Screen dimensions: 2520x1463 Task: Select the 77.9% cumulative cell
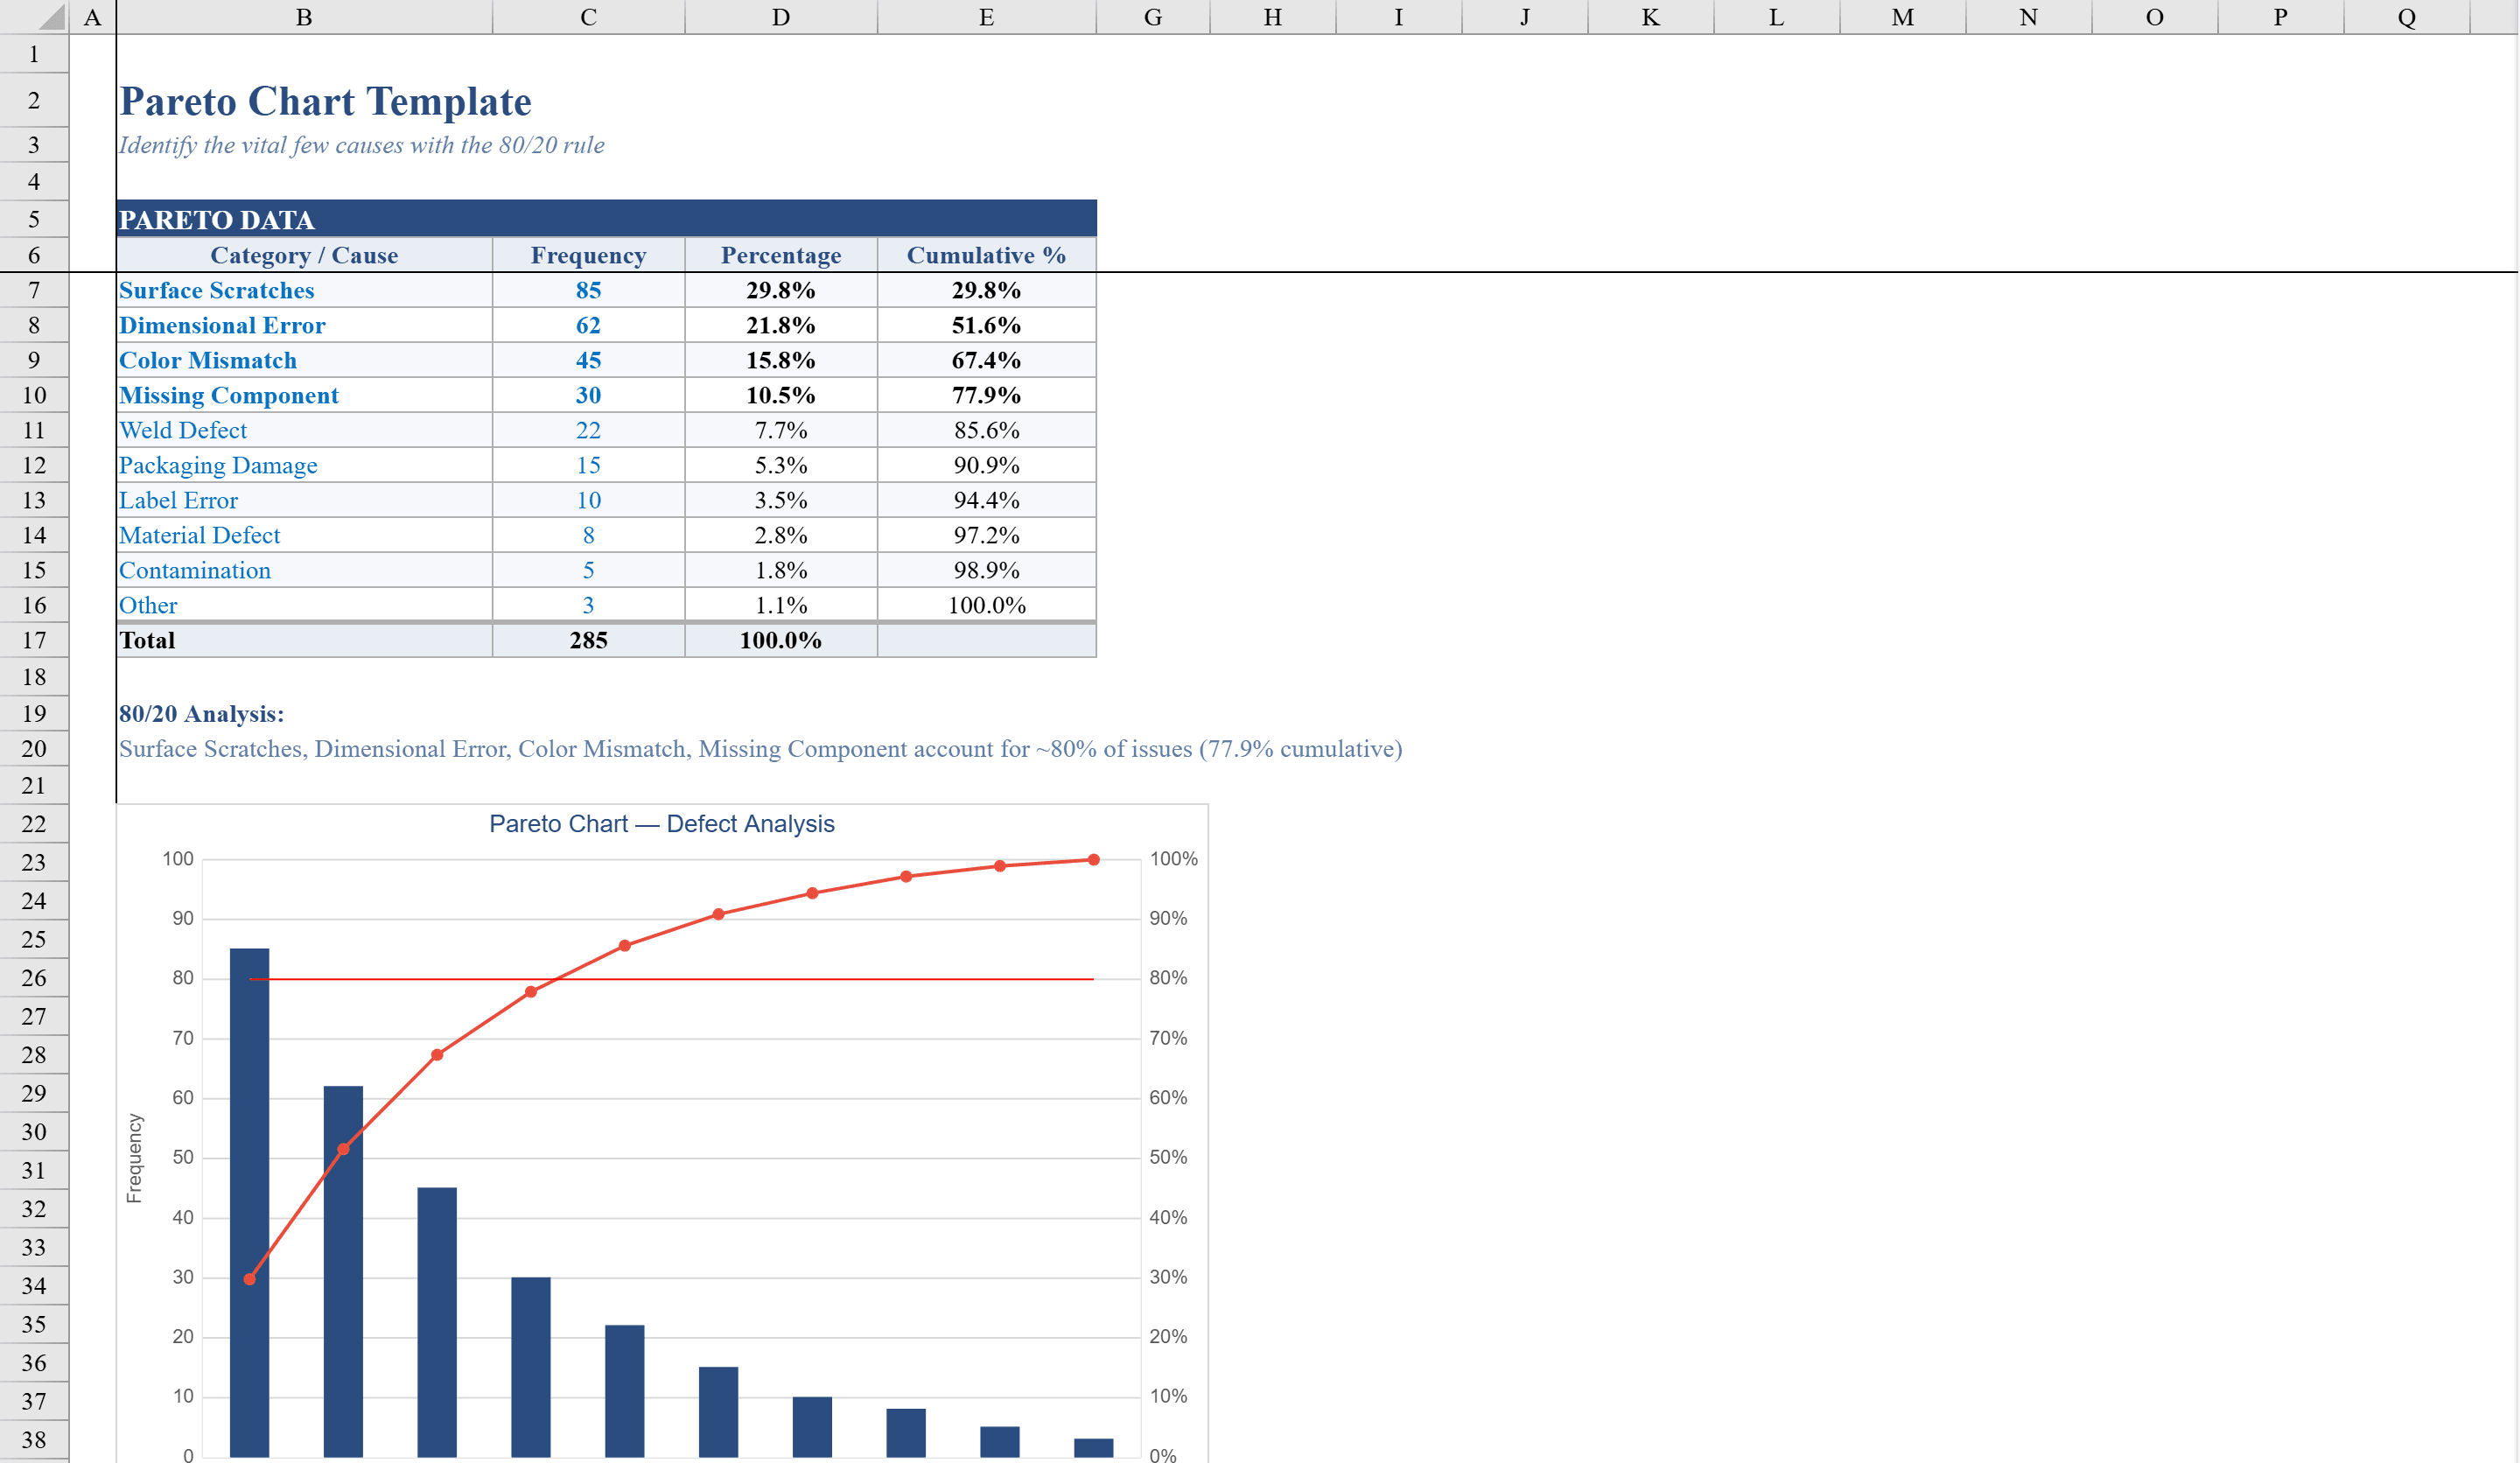click(x=986, y=395)
